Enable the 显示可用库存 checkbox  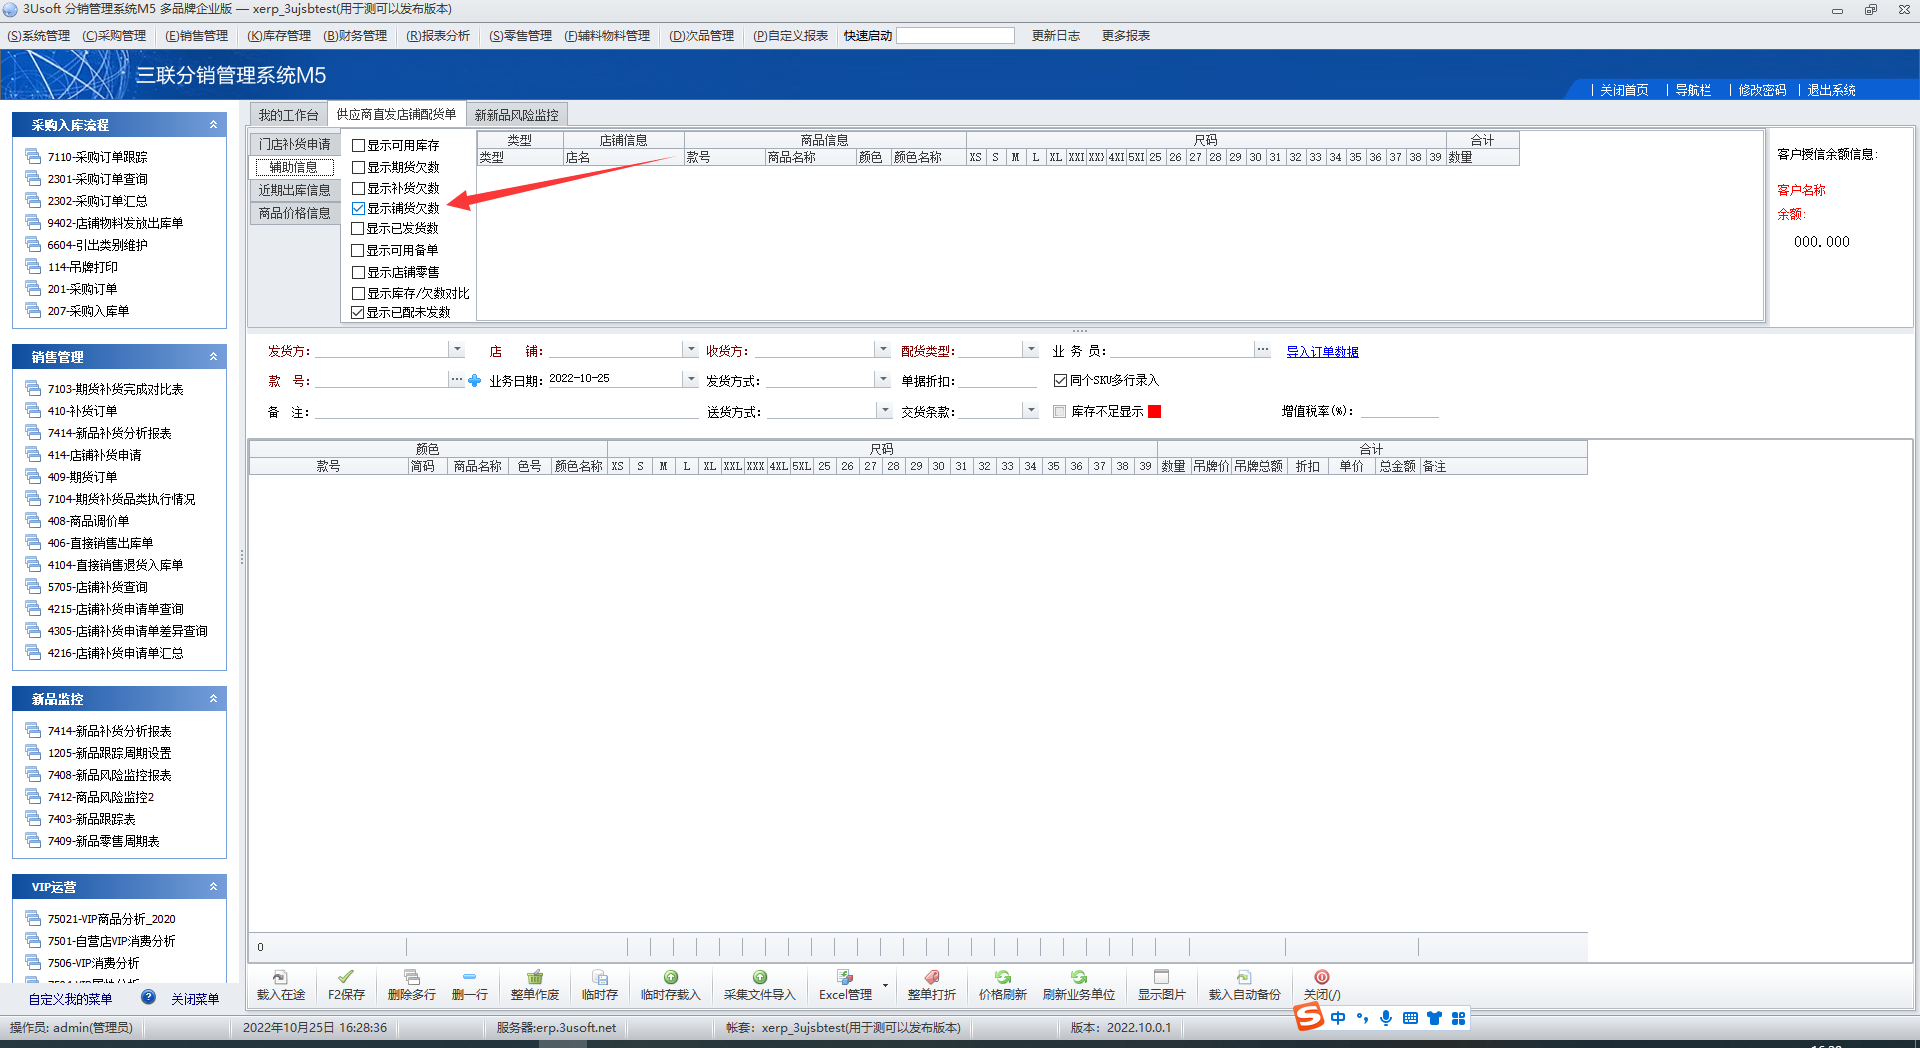358,145
